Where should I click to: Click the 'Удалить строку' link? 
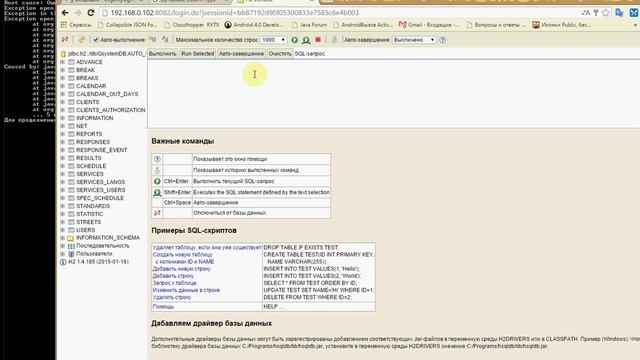(172, 298)
